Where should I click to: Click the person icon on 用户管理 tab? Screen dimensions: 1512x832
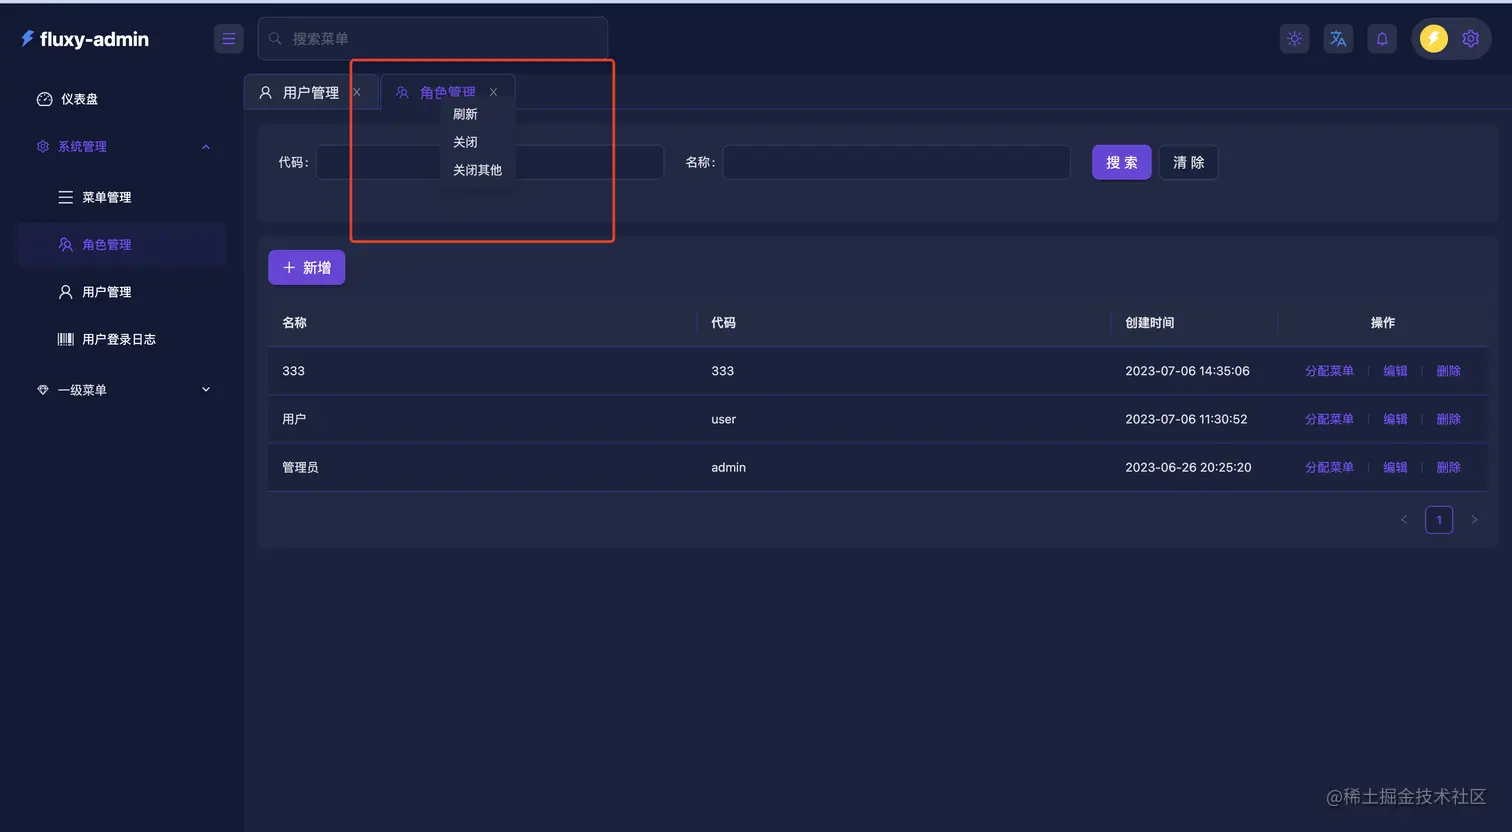coord(265,92)
